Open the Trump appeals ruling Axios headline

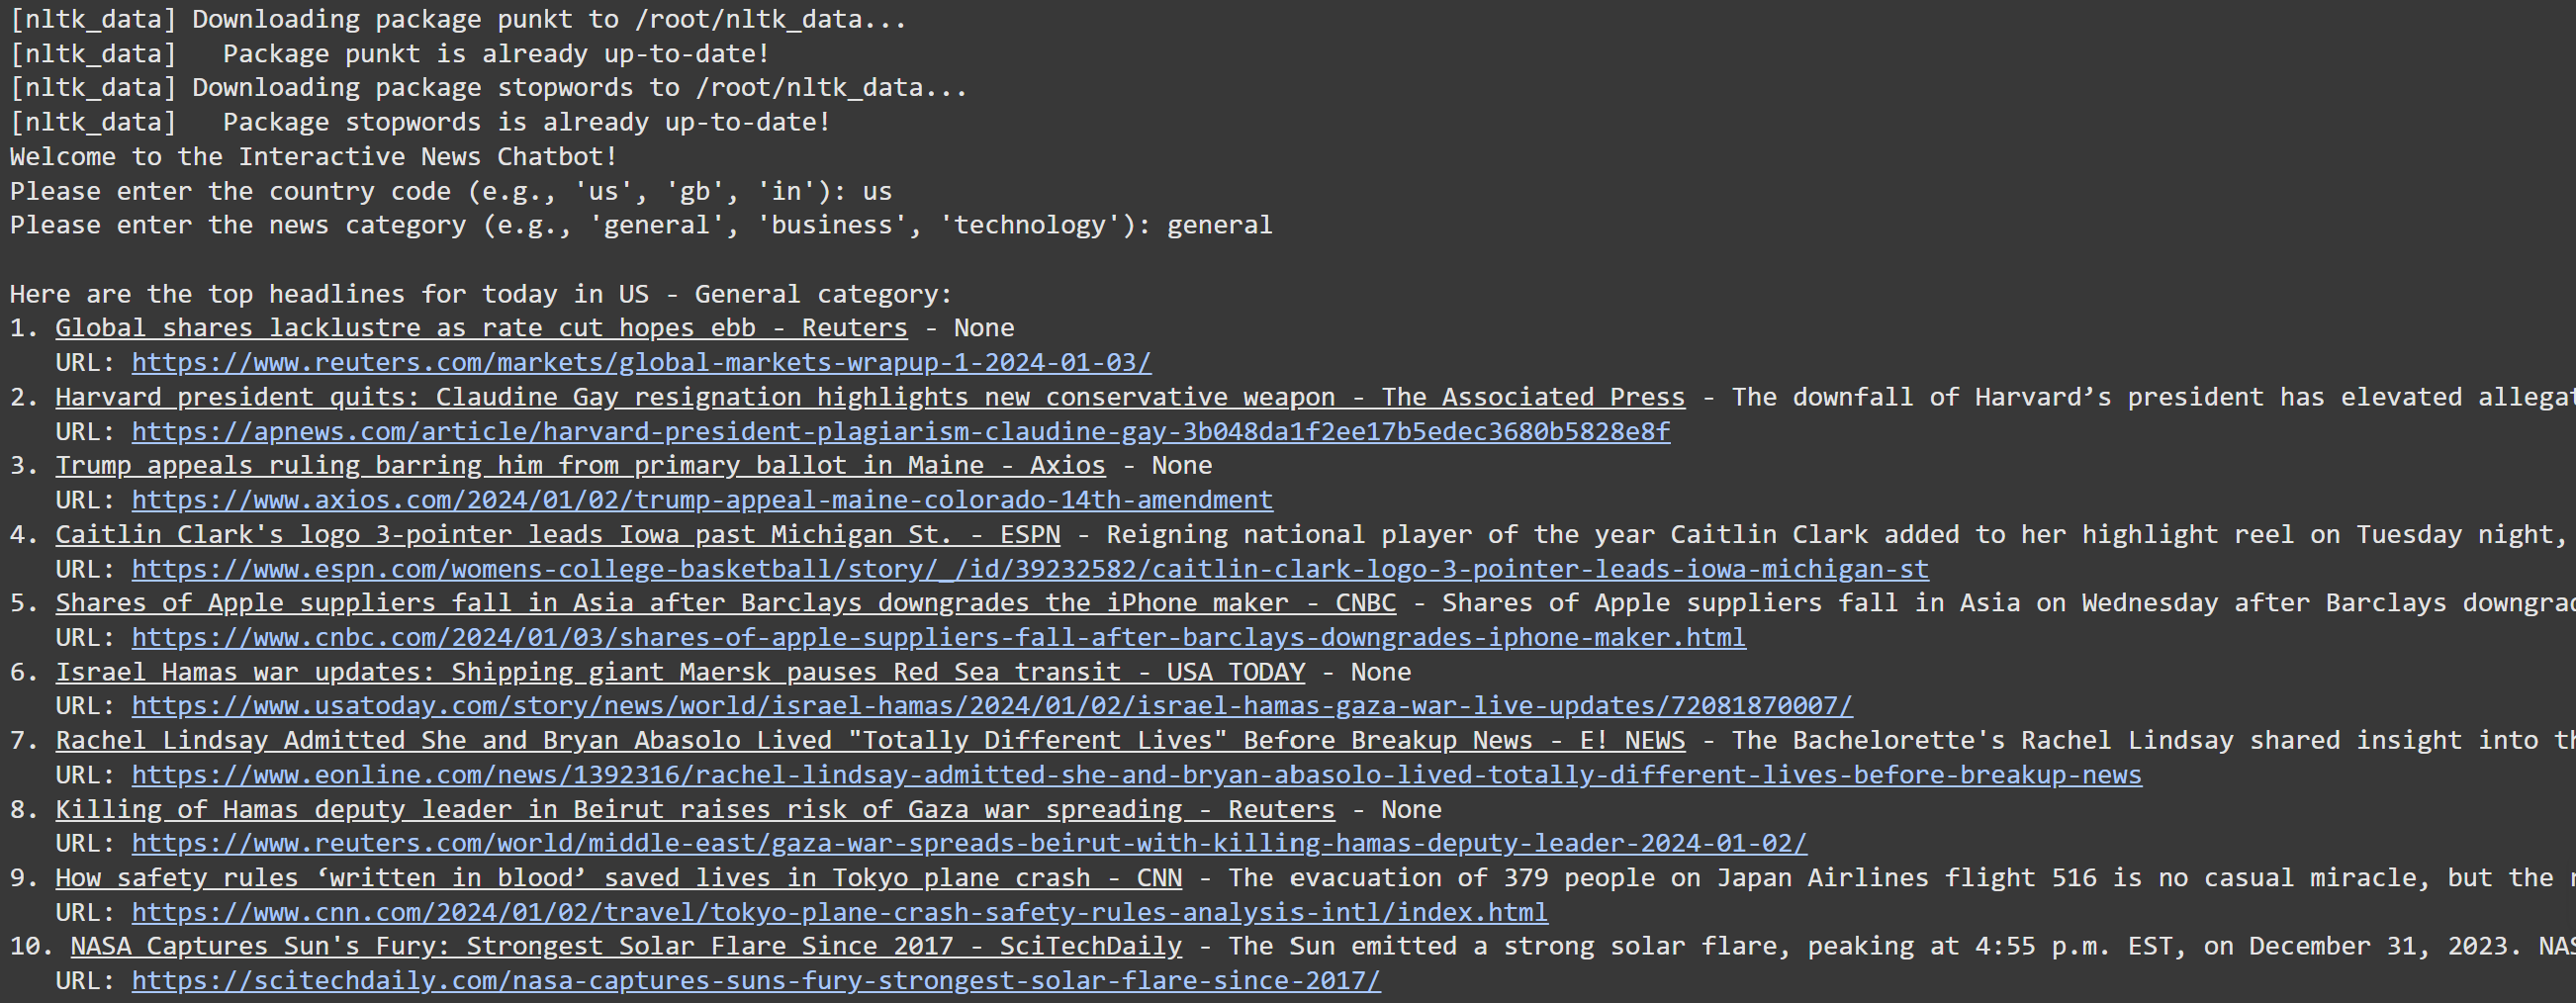(x=580, y=465)
